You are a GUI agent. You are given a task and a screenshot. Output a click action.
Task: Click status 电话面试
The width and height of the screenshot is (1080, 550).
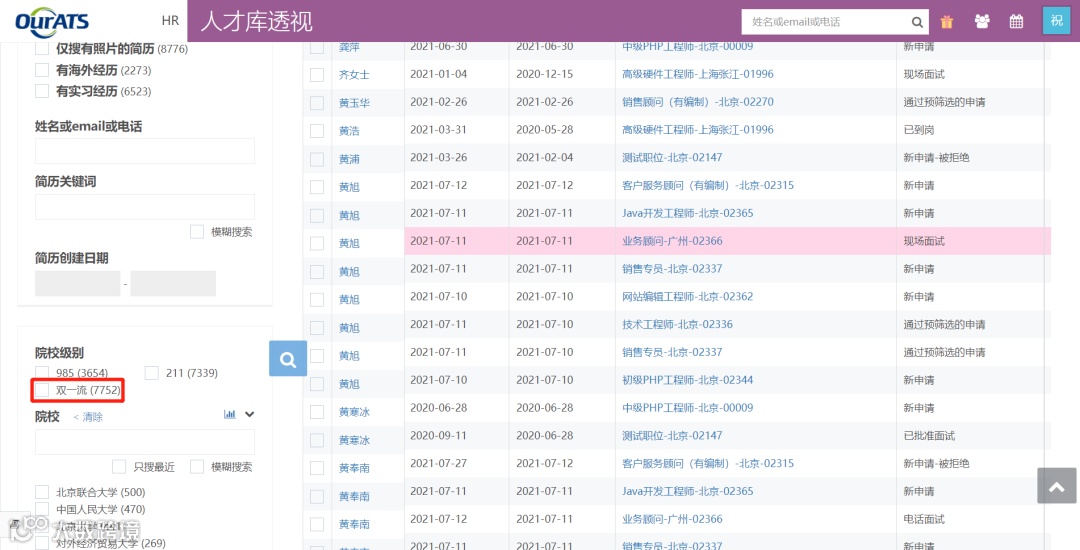point(924,519)
